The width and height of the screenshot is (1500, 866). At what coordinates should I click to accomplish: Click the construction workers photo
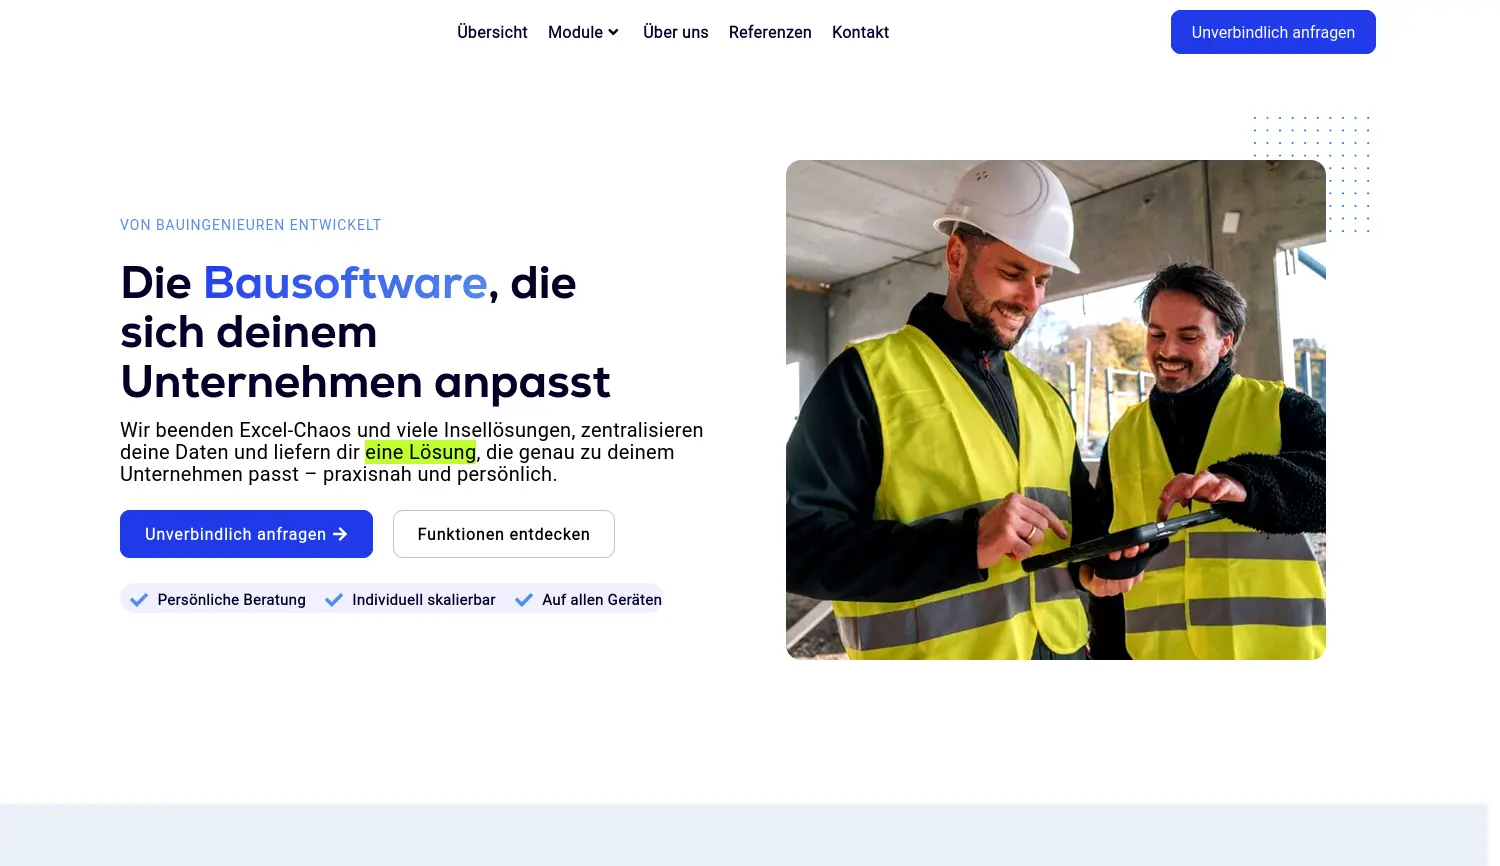tap(1056, 409)
